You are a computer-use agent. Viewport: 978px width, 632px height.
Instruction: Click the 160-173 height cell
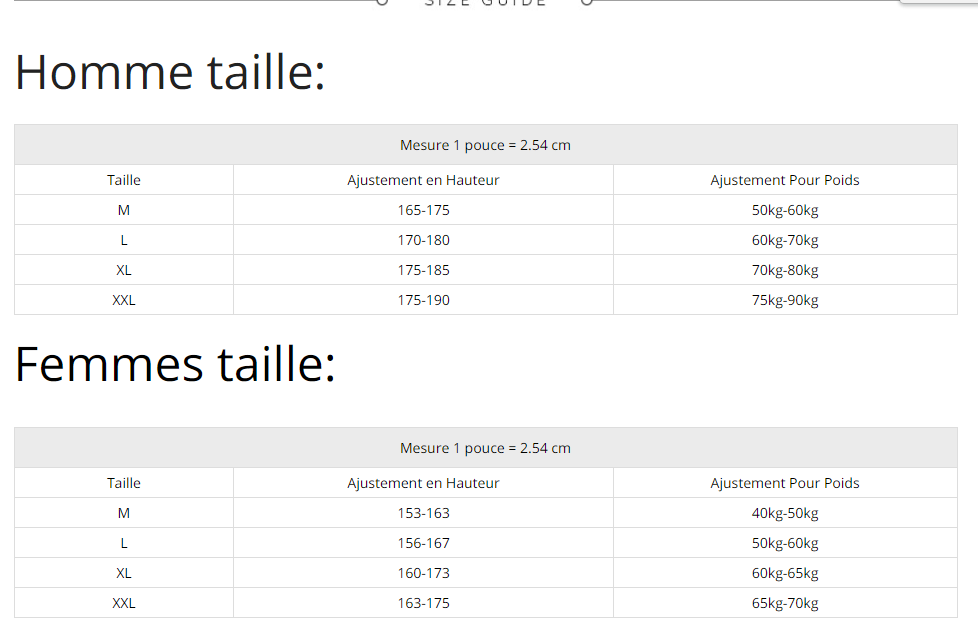[423, 573]
